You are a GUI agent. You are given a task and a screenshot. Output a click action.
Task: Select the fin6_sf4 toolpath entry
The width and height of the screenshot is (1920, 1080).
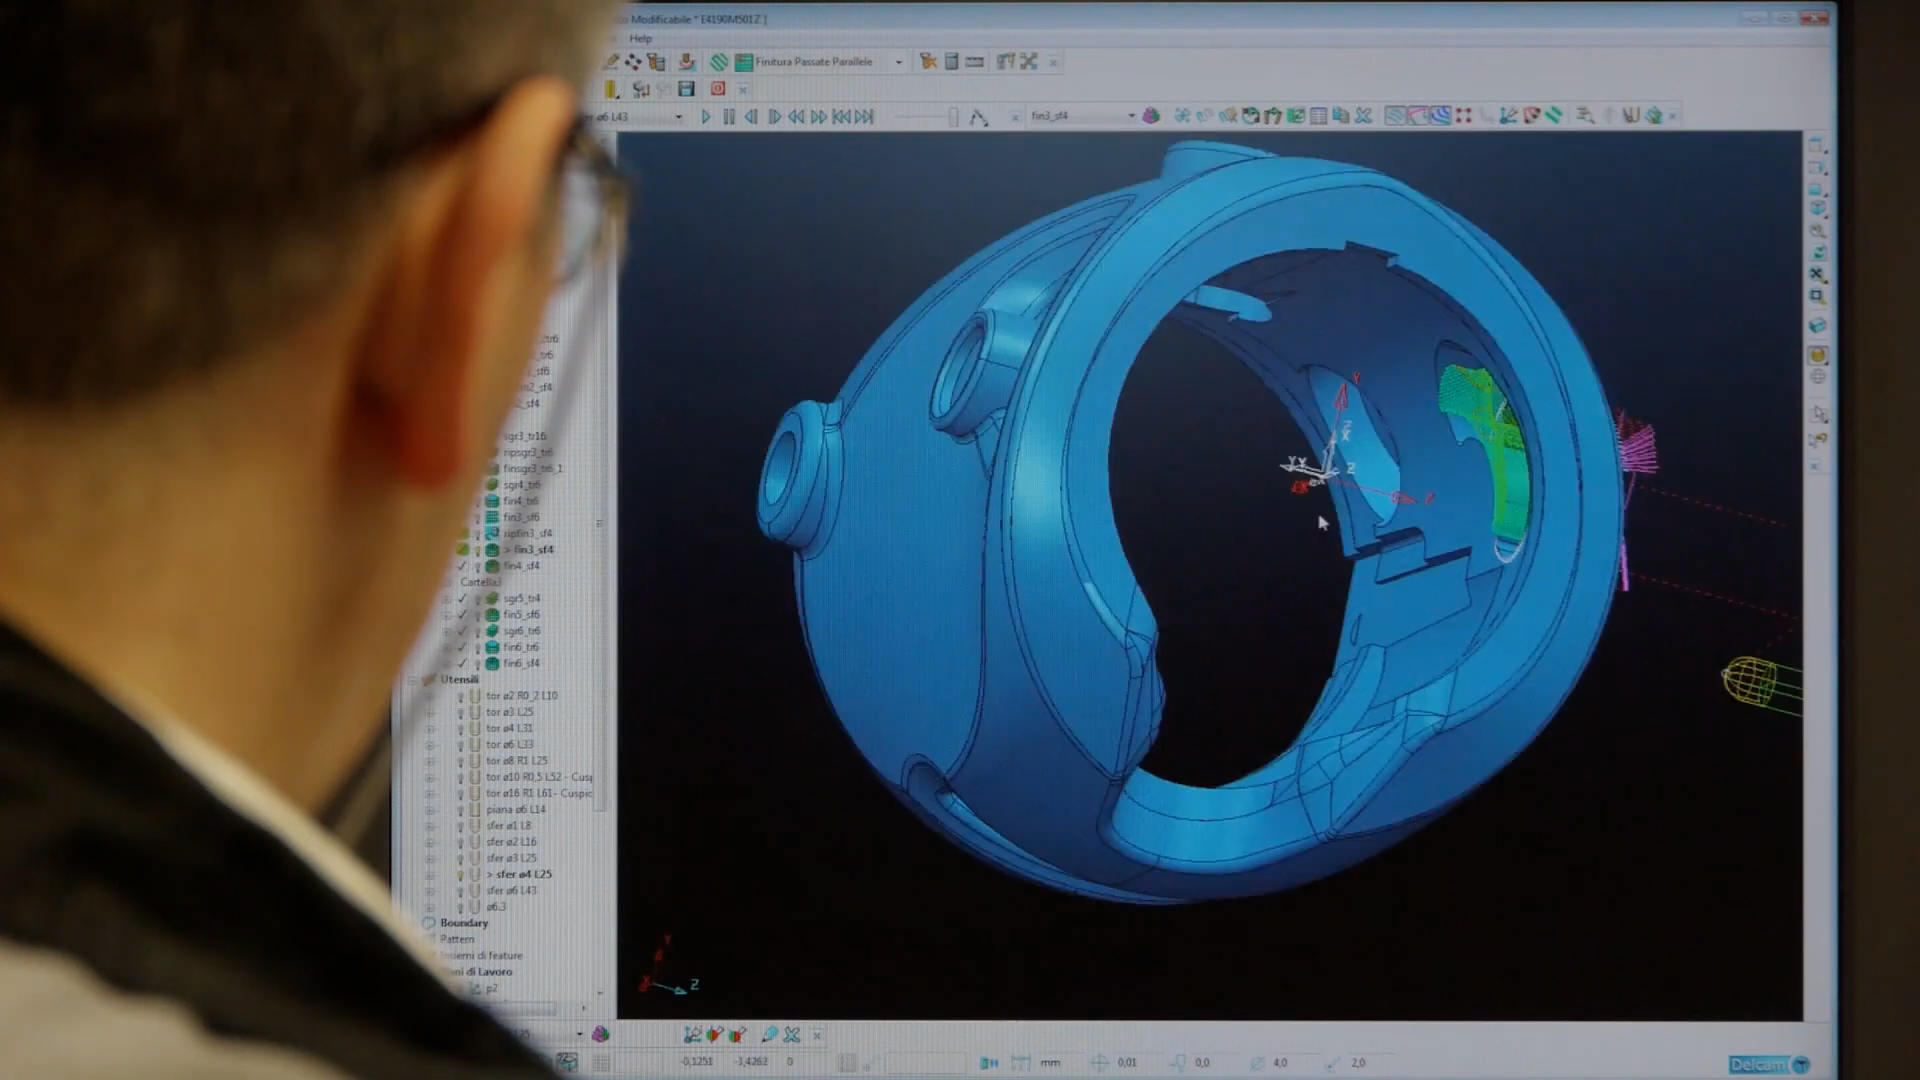[x=521, y=663]
